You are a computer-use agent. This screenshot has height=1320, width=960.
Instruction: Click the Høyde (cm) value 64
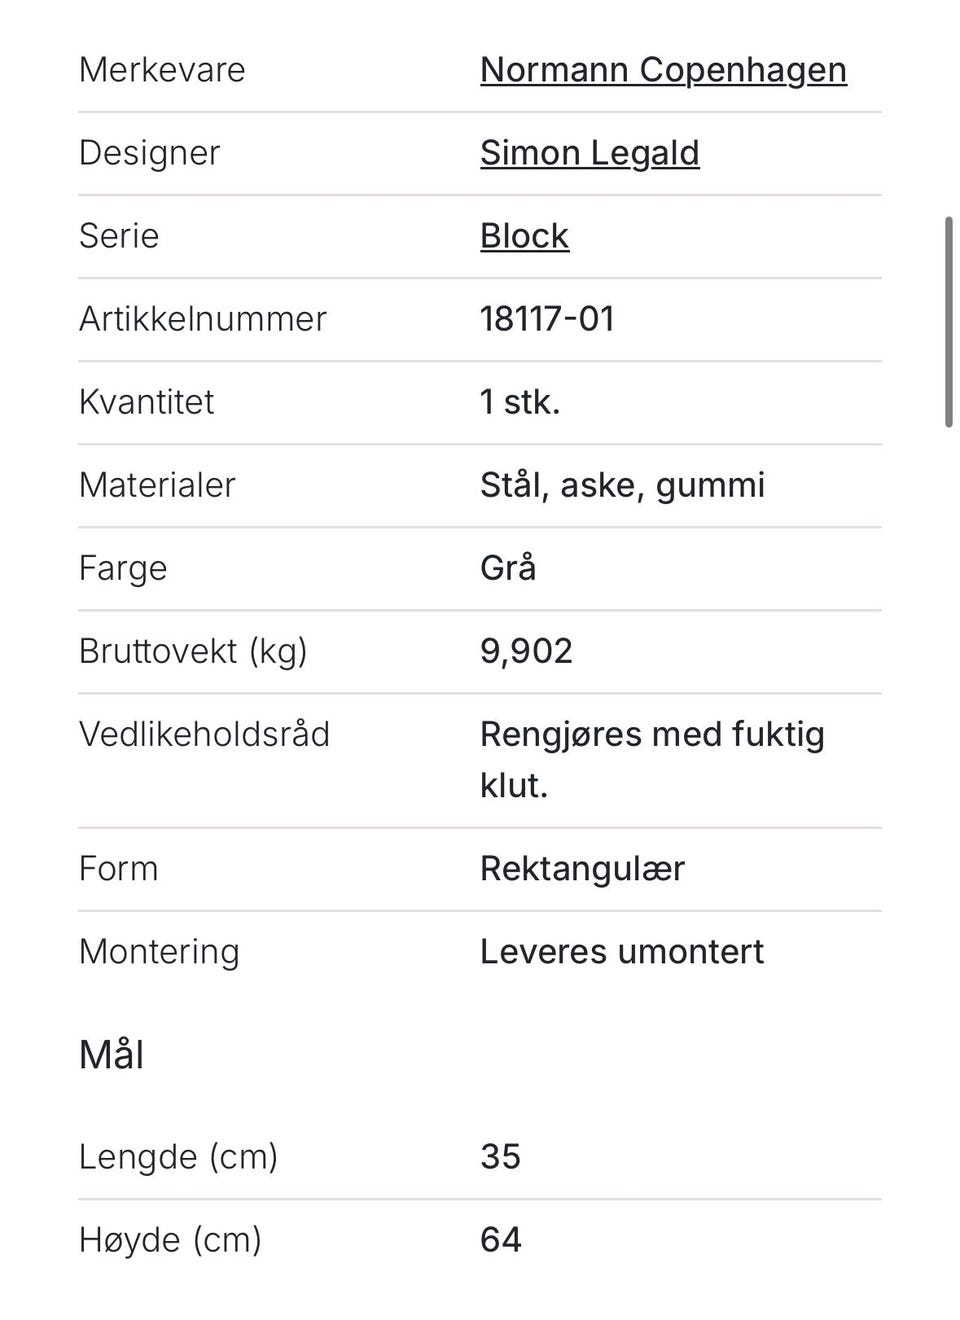pos(500,1240)
